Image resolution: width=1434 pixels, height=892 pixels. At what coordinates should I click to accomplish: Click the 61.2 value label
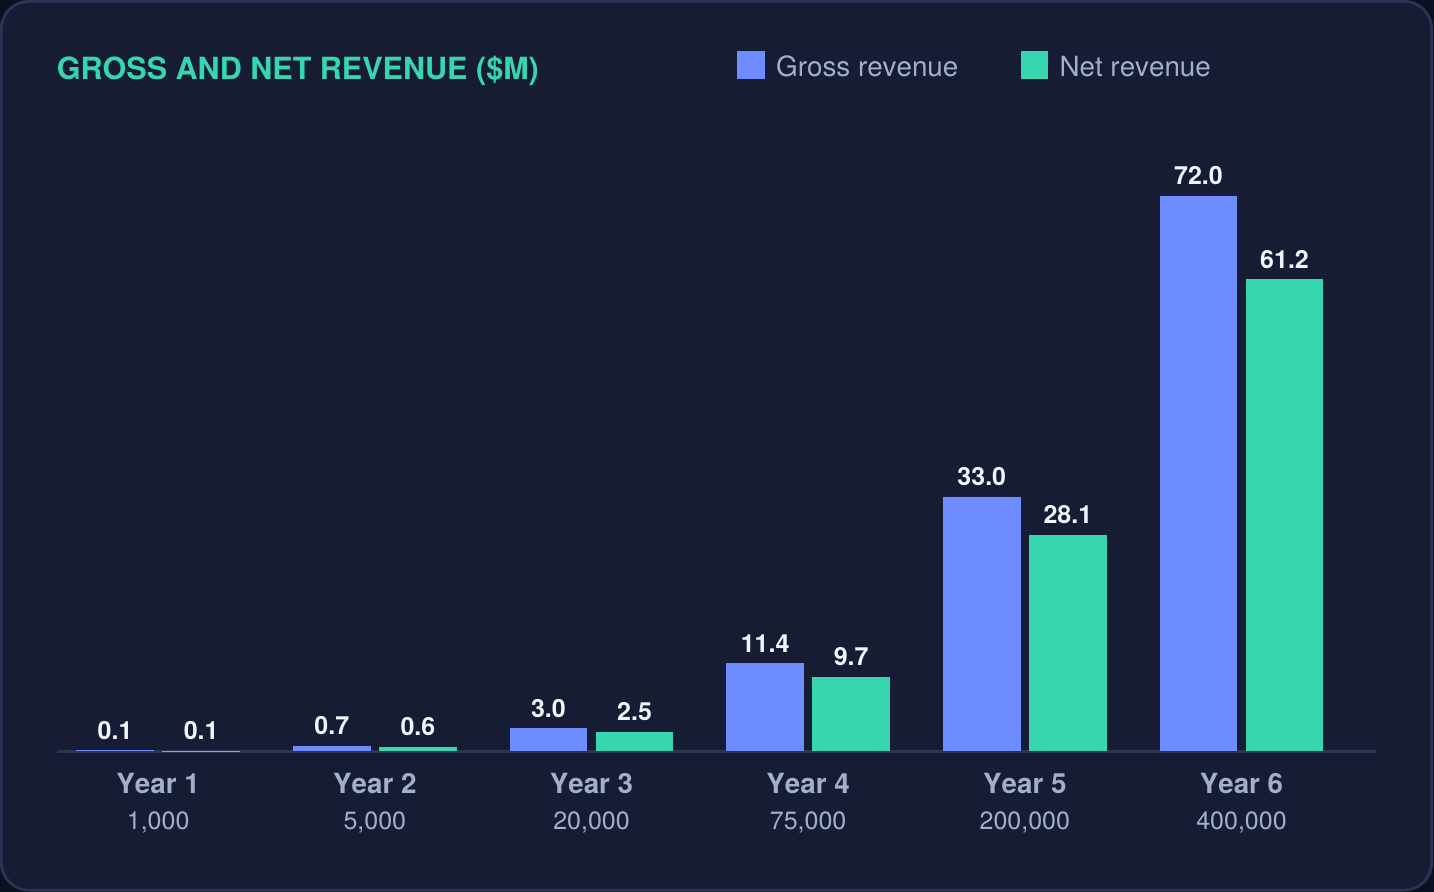(x=1284, y=260)
